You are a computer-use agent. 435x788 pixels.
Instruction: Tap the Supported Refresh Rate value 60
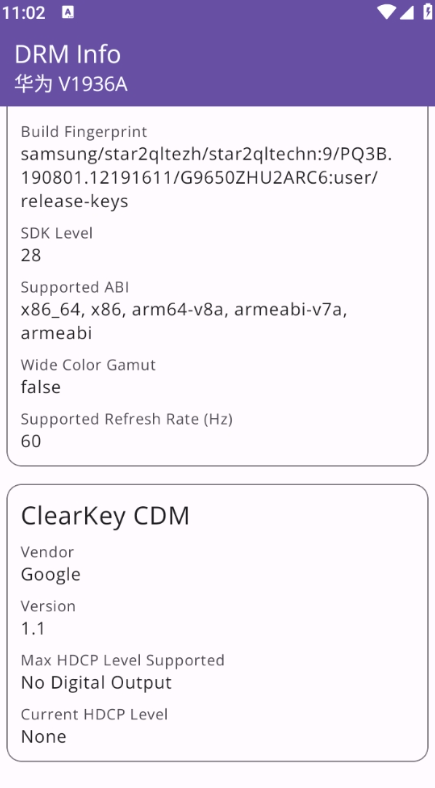(x=31, y=441)
